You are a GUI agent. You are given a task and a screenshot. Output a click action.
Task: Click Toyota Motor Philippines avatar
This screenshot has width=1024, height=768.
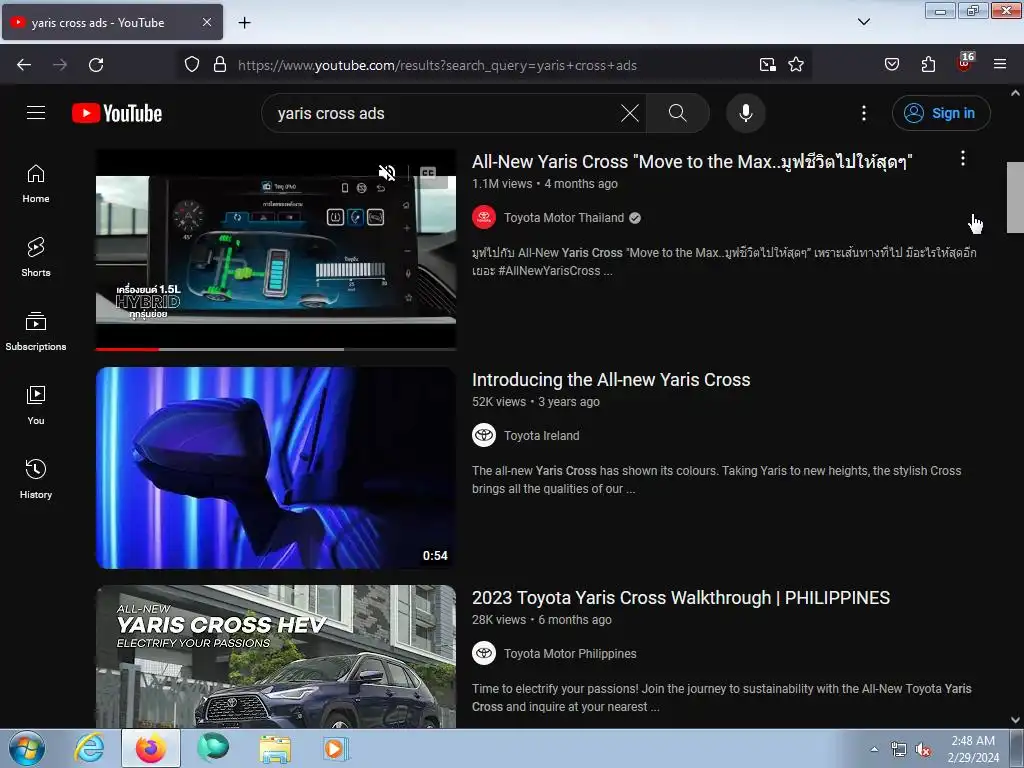click(484, 653)
